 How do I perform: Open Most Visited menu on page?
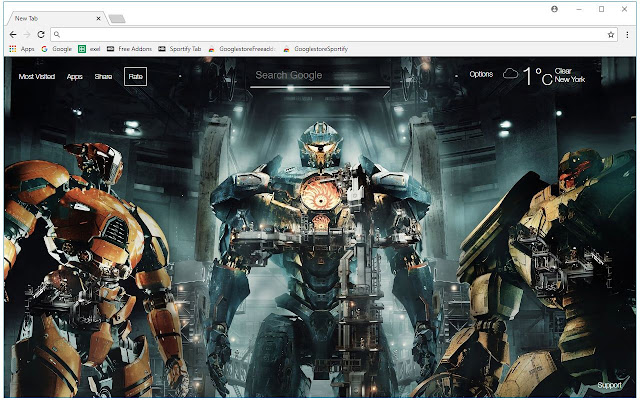coord(37,77)
